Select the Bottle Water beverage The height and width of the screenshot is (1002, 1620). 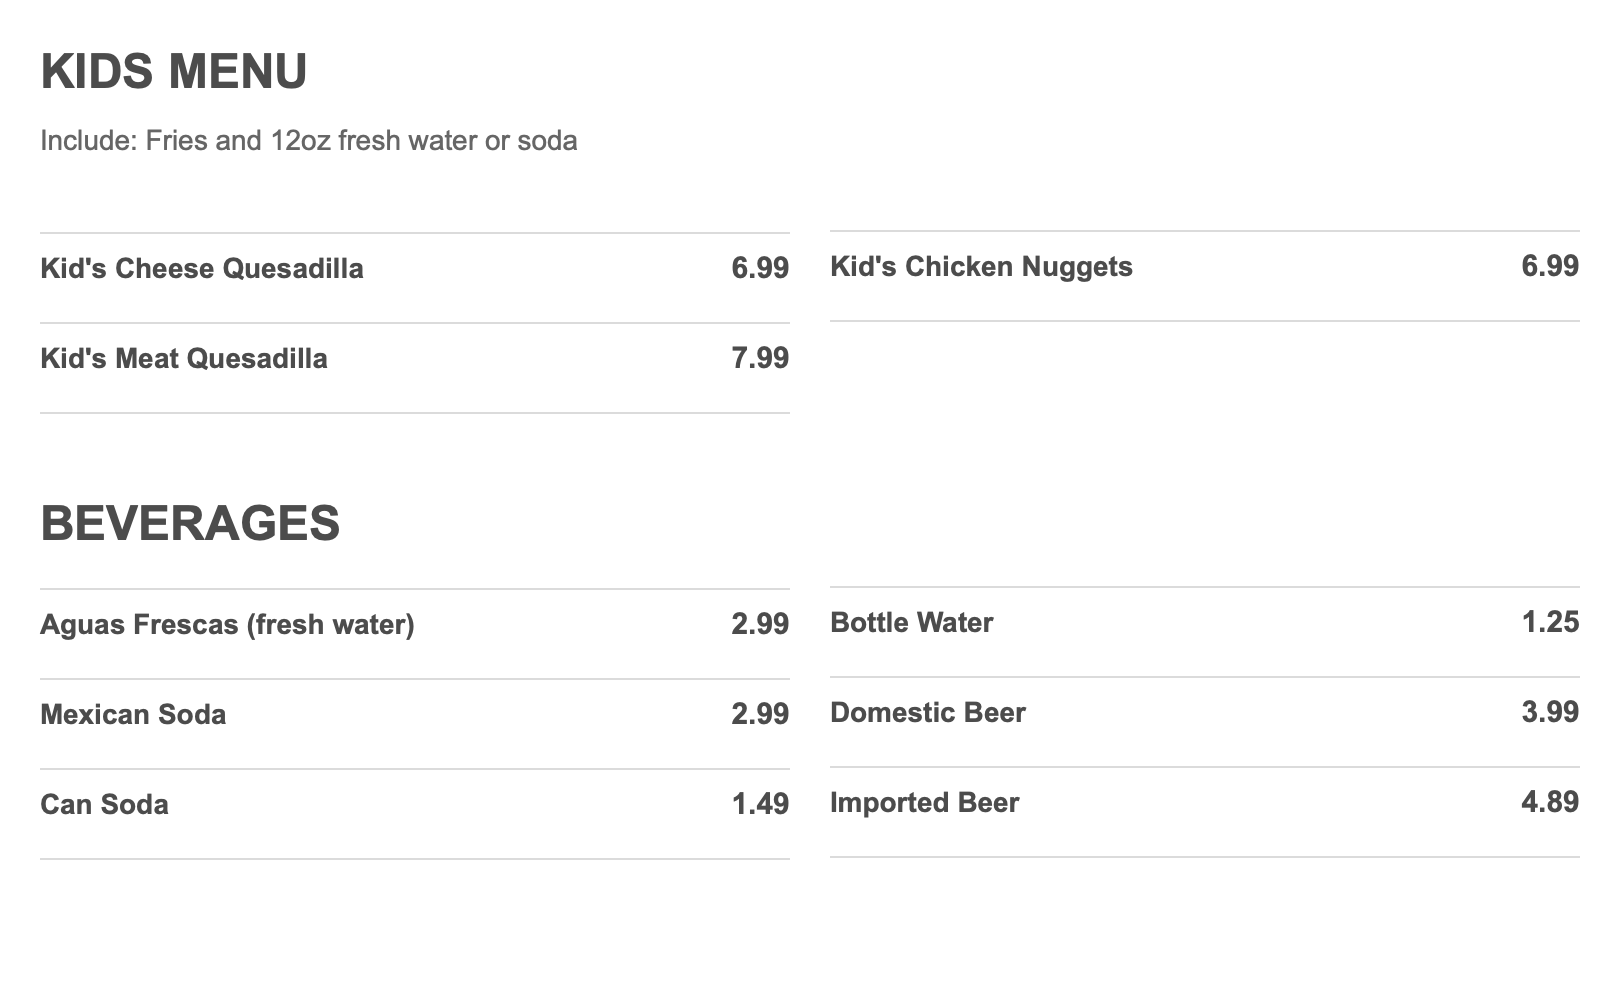click(x=911, y=623)
